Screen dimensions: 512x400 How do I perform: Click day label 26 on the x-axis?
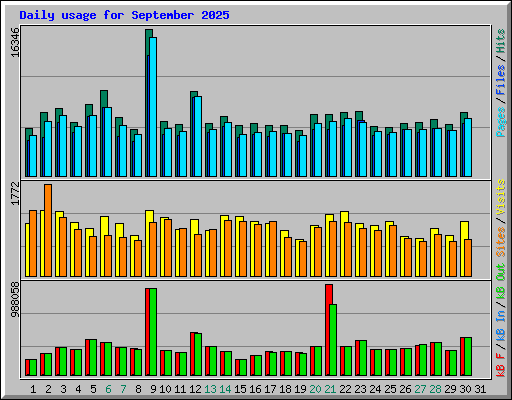[405, 389]
